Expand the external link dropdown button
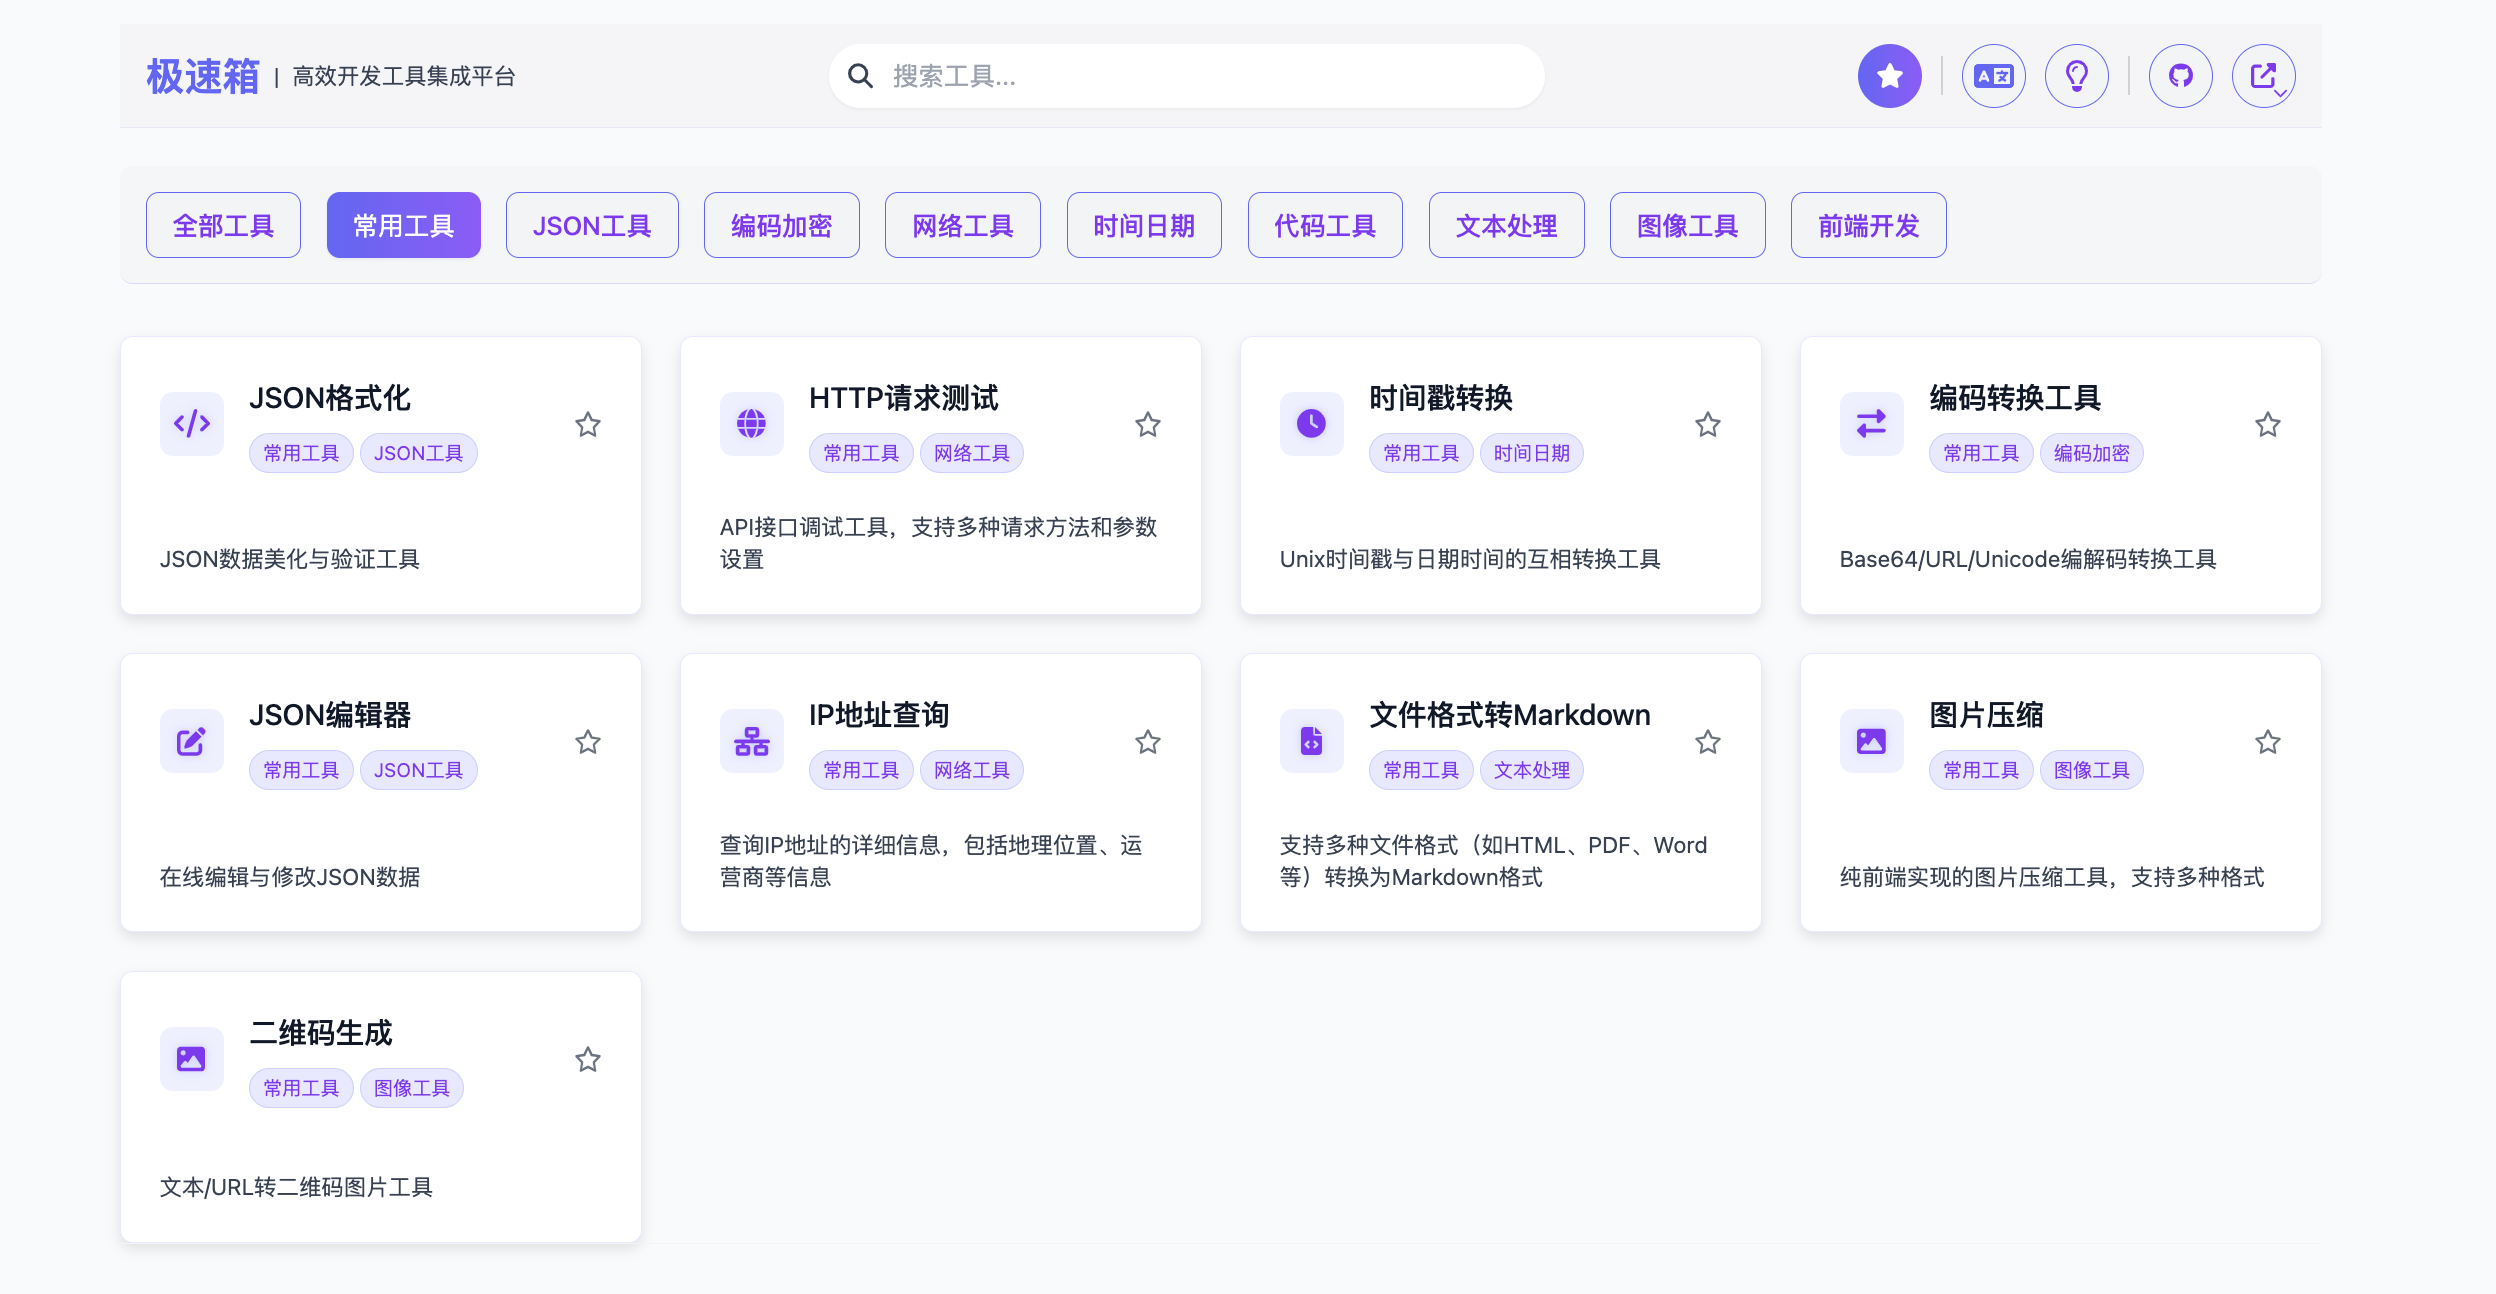 [2264, 76]
